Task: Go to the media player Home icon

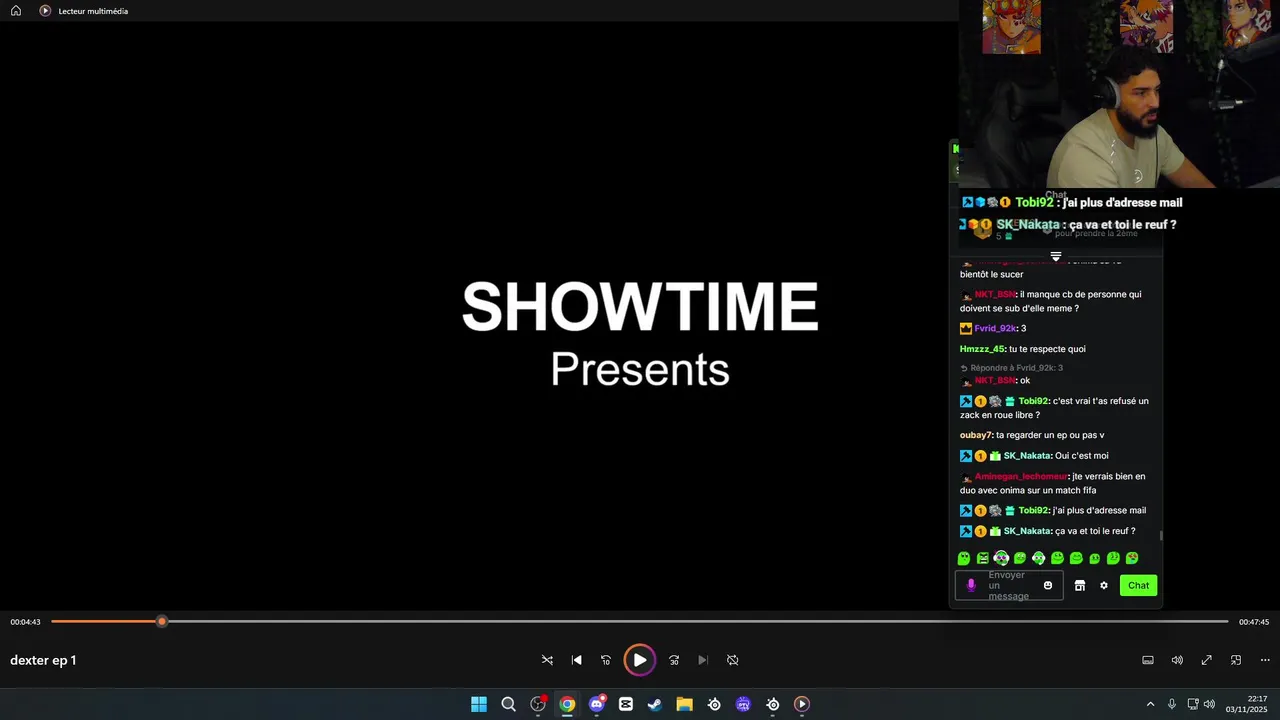Action: (x=16, y=11)
